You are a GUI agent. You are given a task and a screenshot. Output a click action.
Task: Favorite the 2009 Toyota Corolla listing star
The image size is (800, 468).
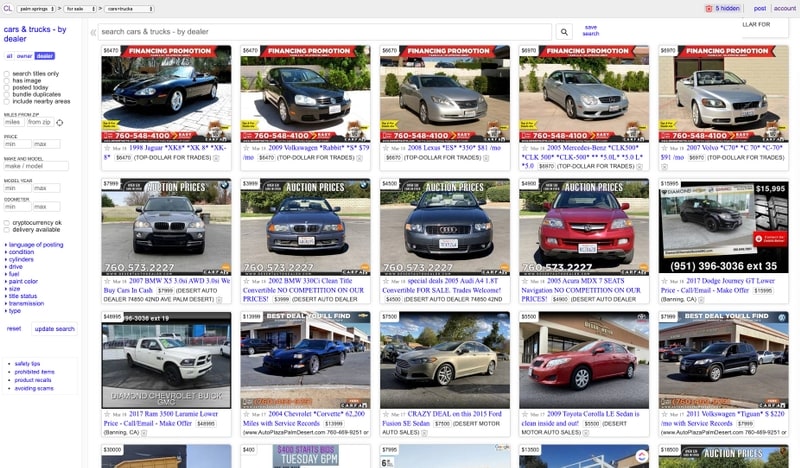pos(525,414)
